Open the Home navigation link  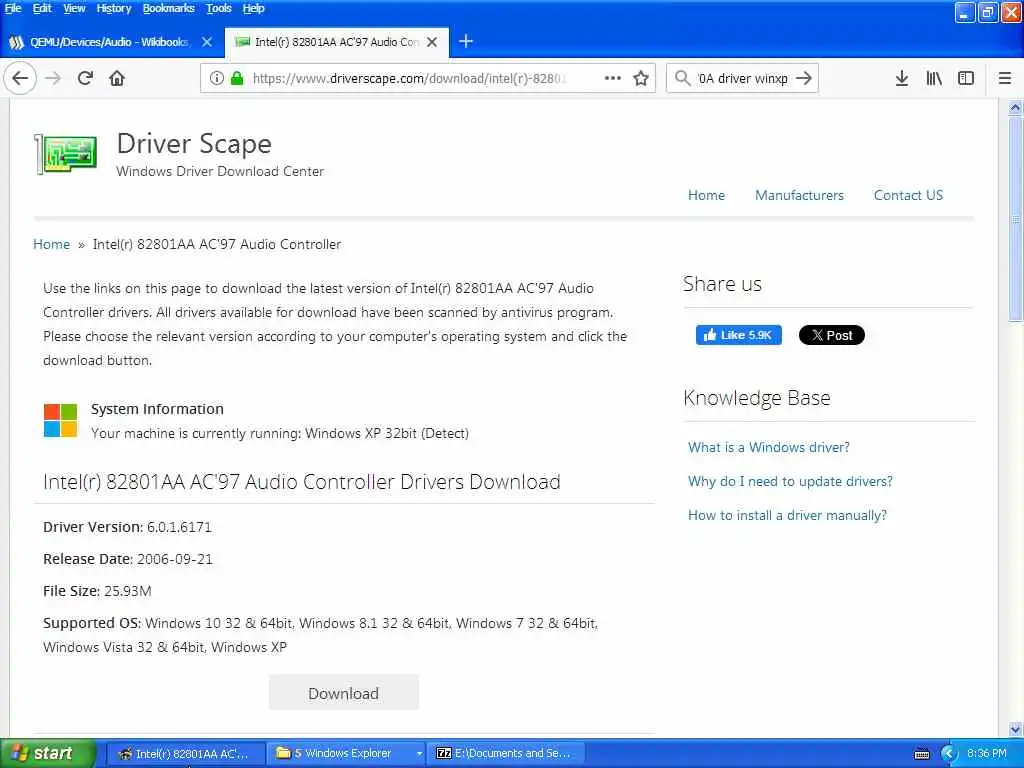coord(706,195)
